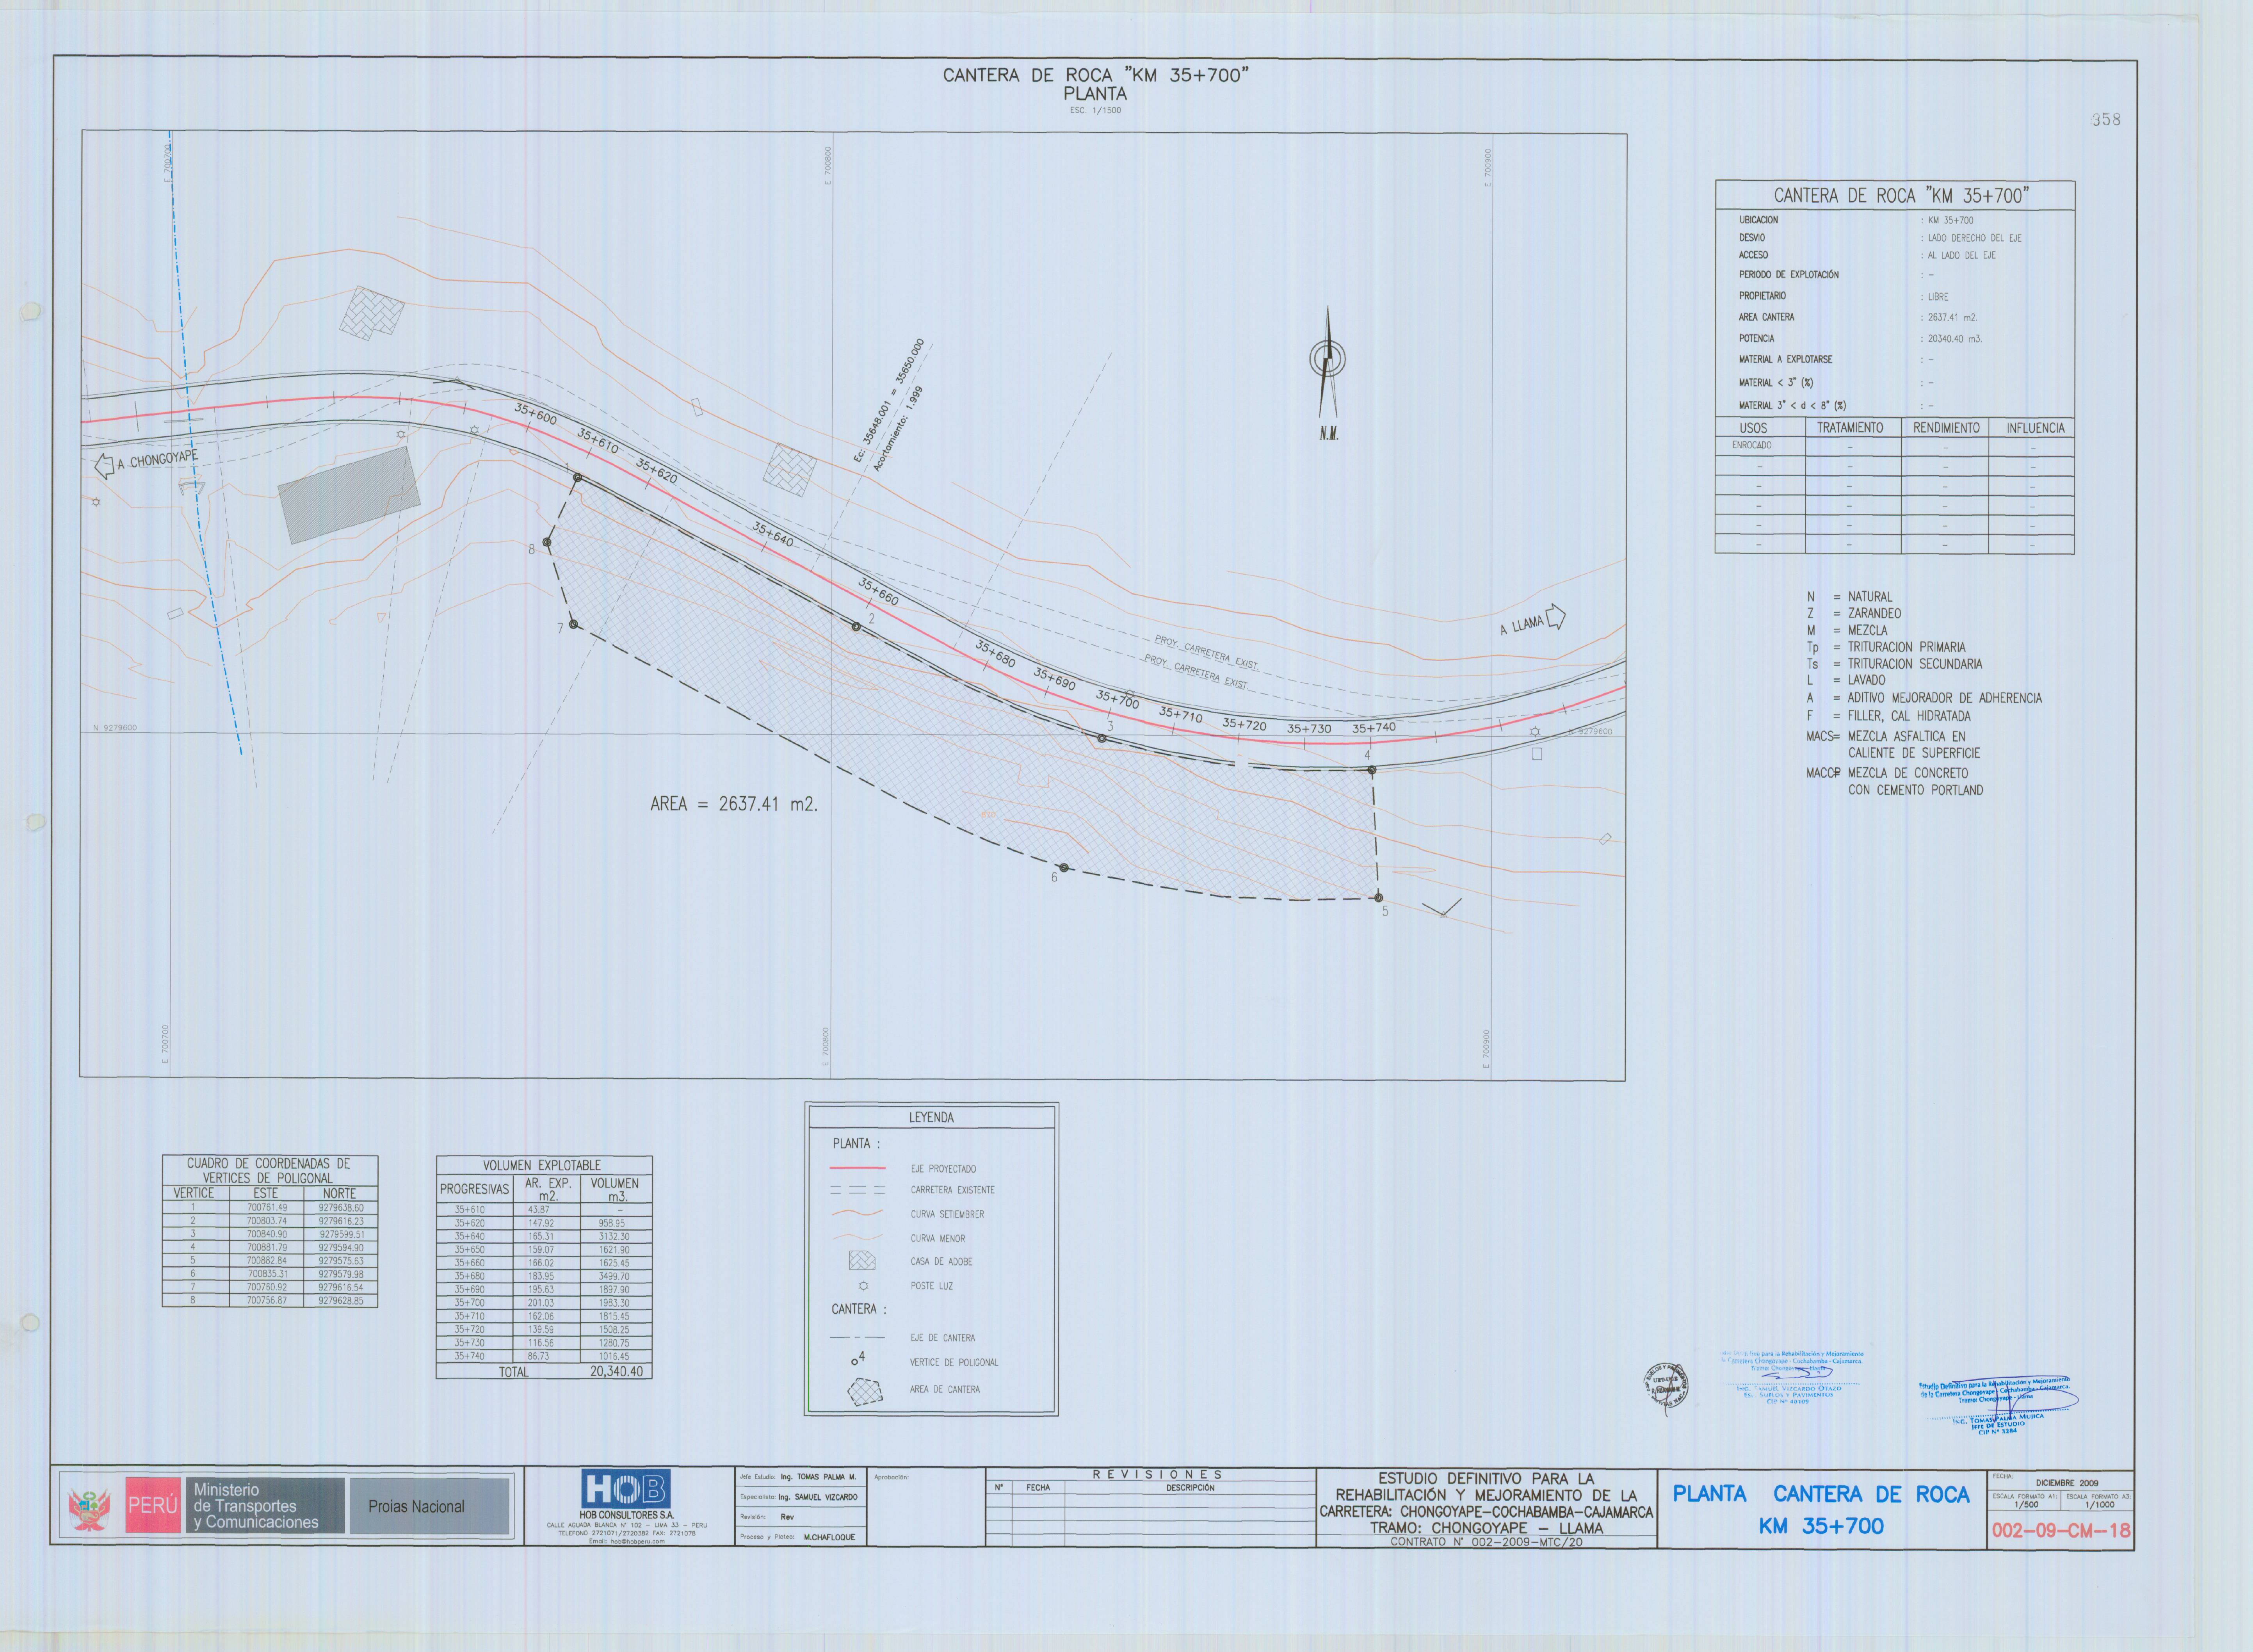This screenshot has width=2253, height=1652.
Task: Click polygon vertex marker 7 on the plan
Action: [x=573, y=624]
